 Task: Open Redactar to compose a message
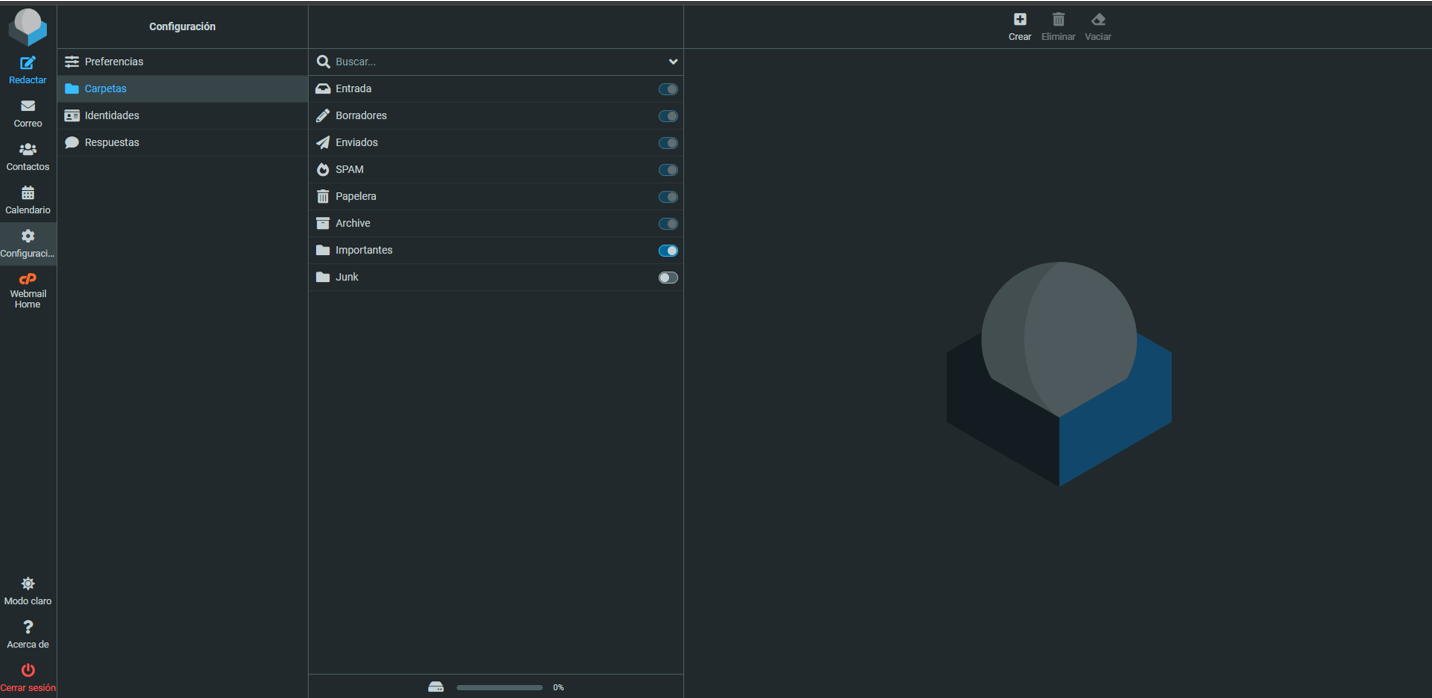28,69
